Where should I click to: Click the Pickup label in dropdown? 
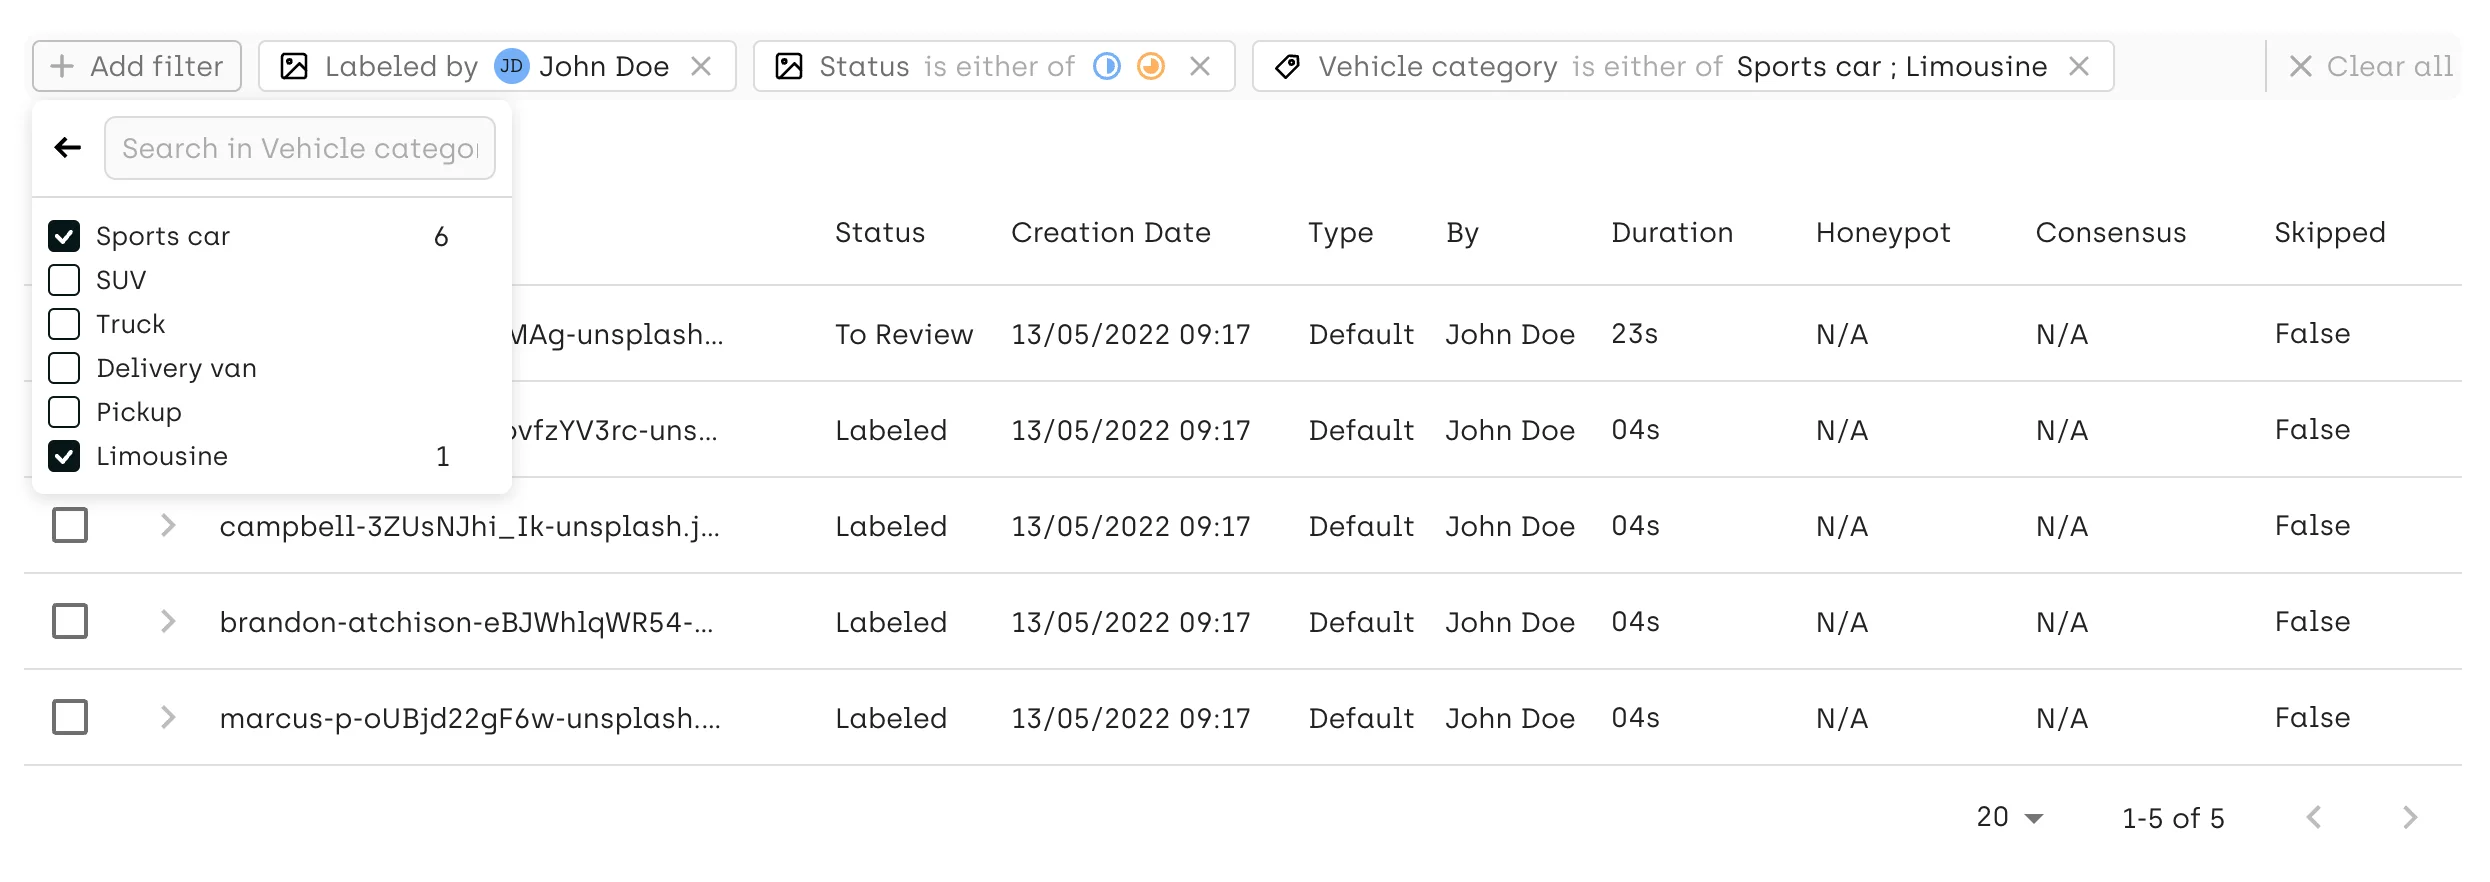[x=139, y=412]
